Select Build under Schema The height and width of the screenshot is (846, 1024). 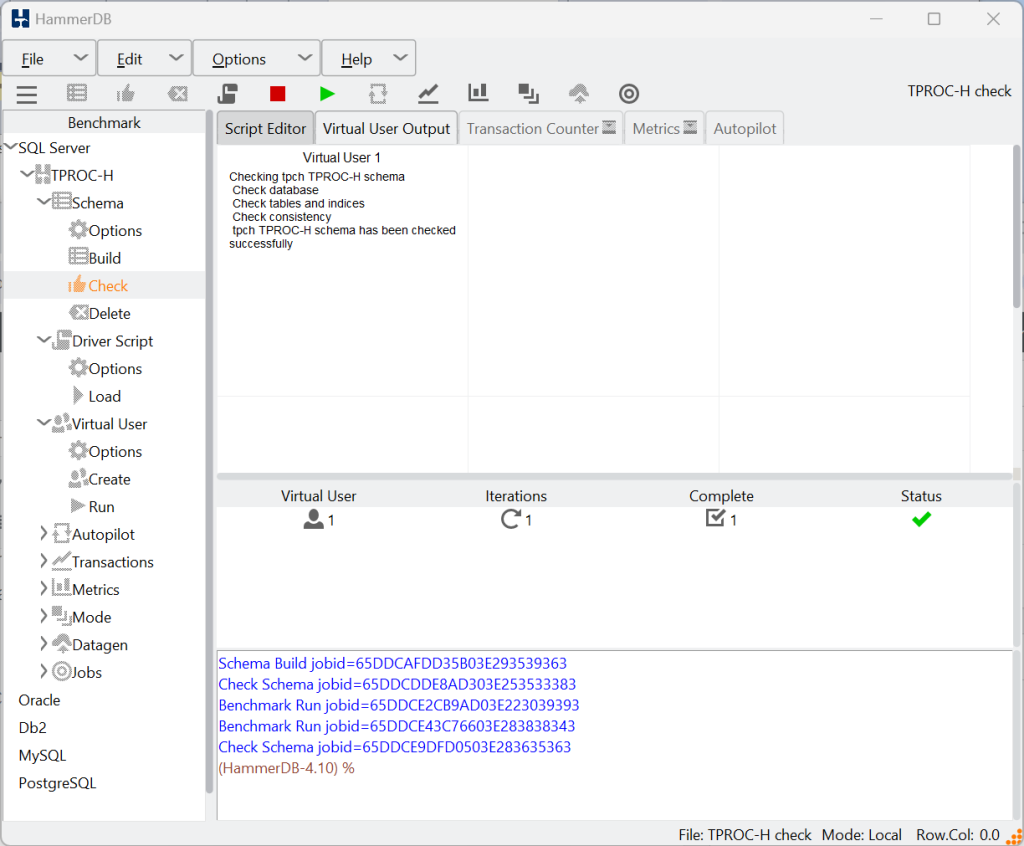pos(95,258)
